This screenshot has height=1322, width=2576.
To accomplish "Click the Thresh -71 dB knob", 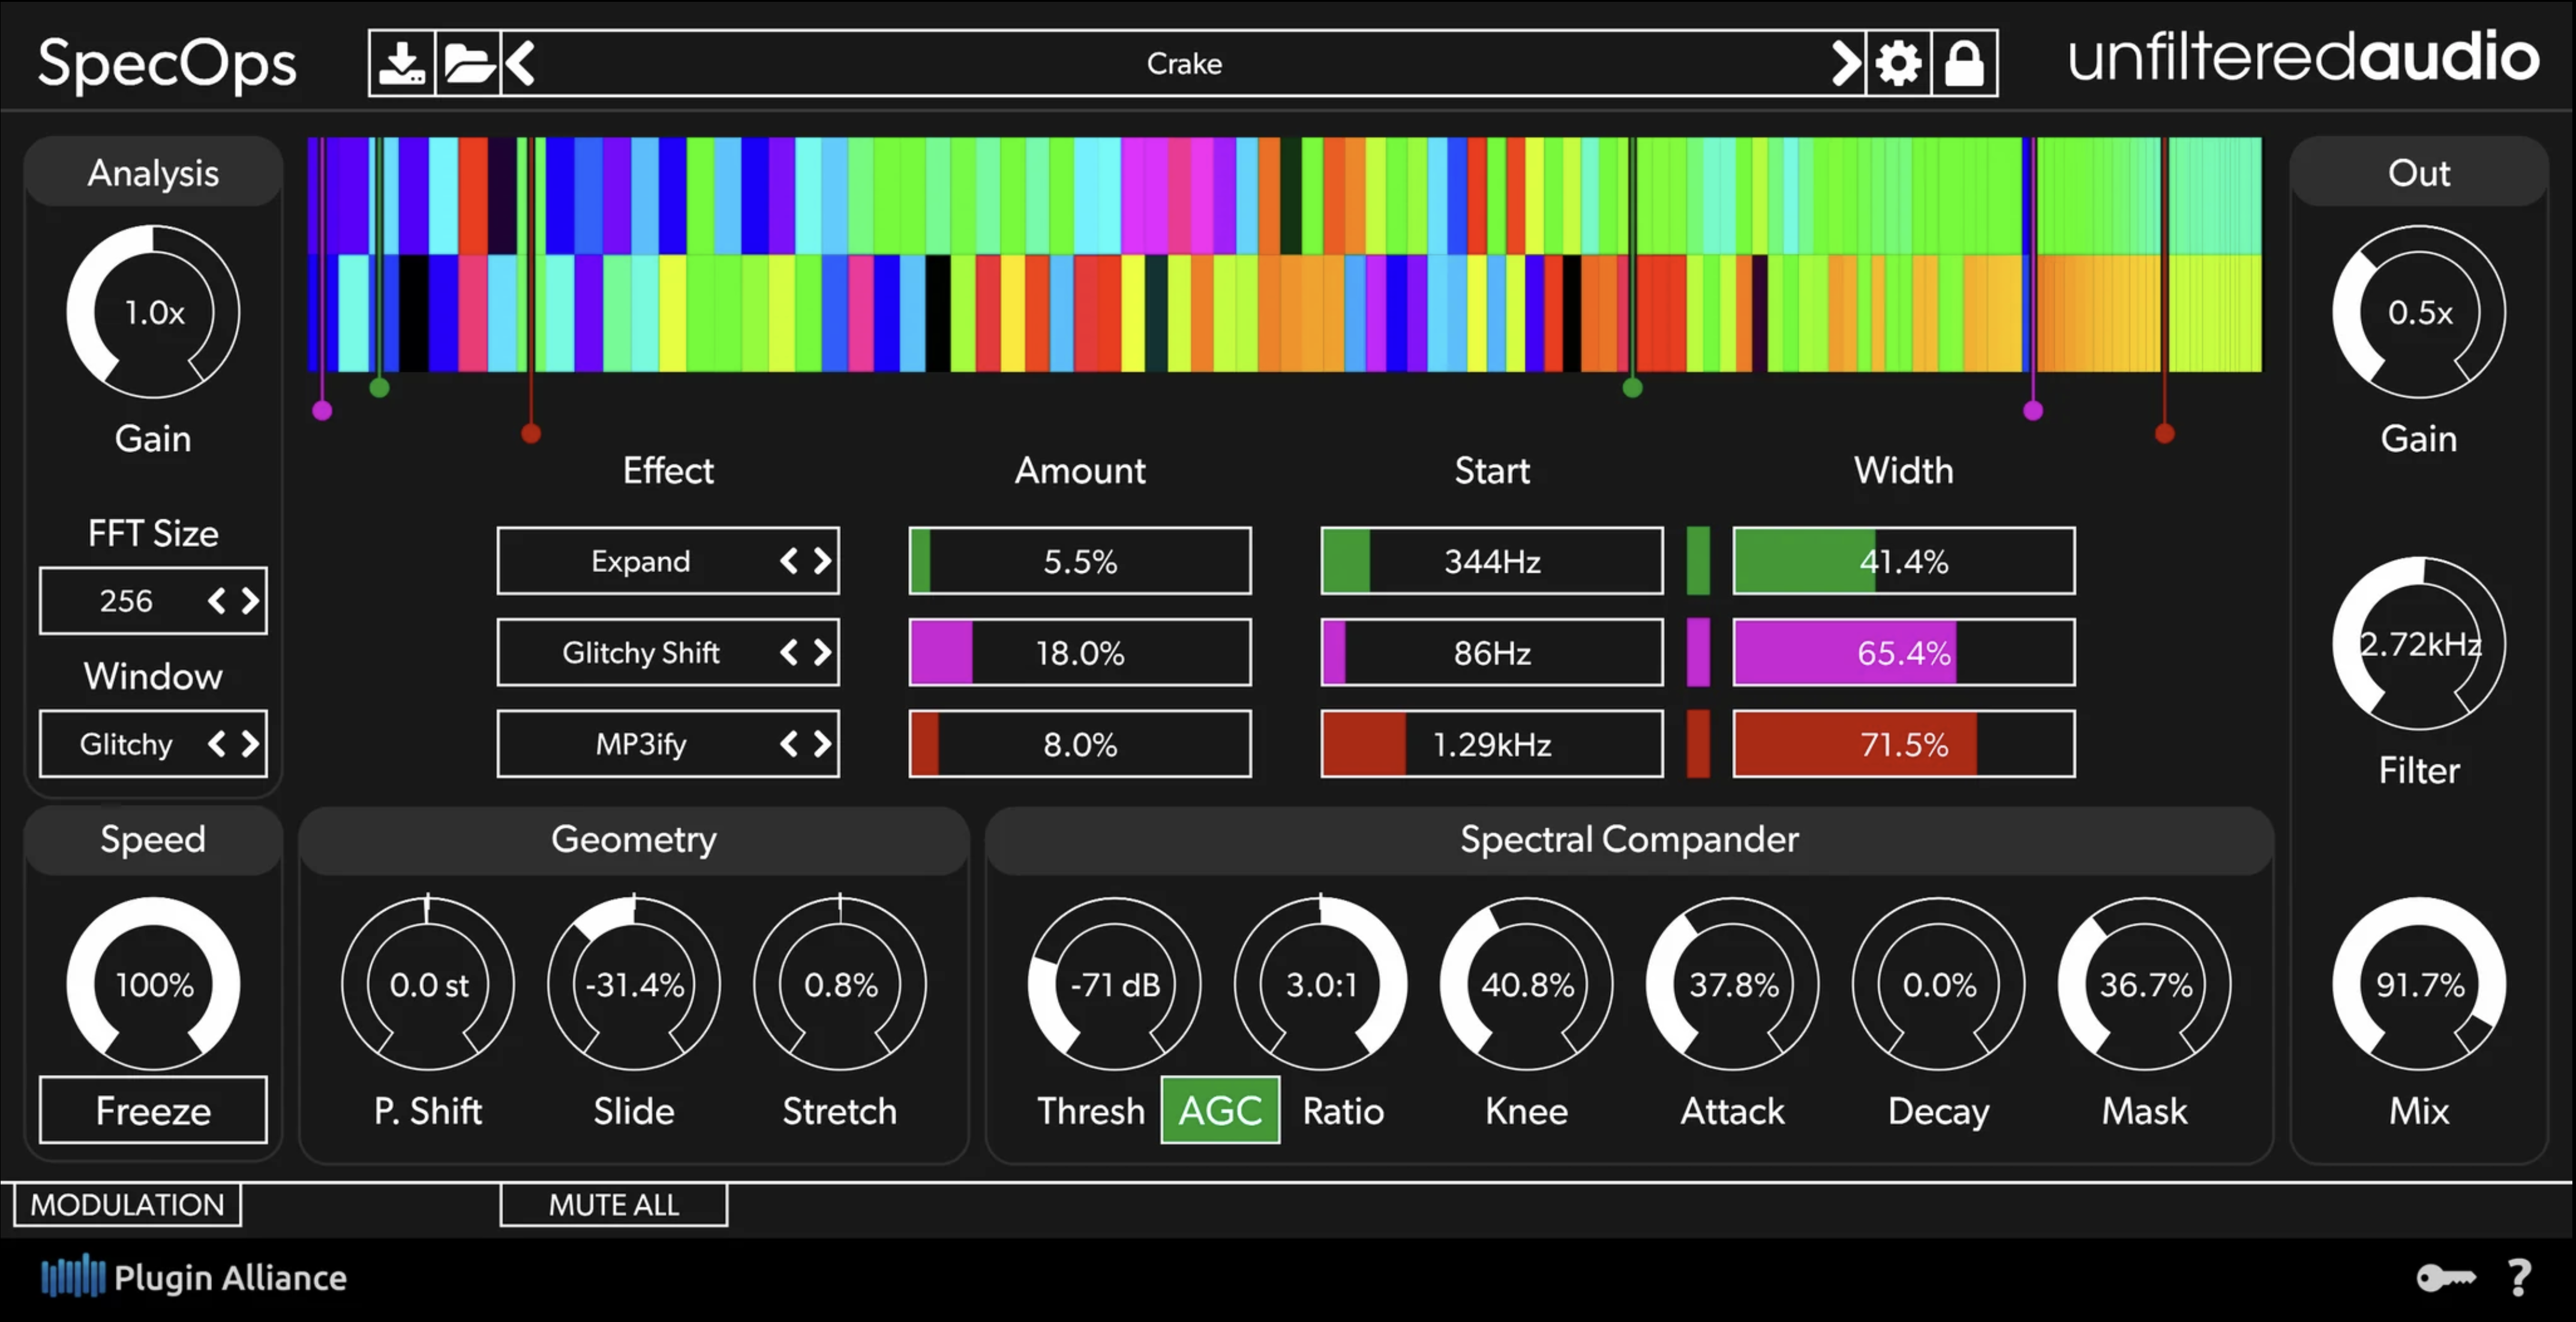I will point(1115,984).
